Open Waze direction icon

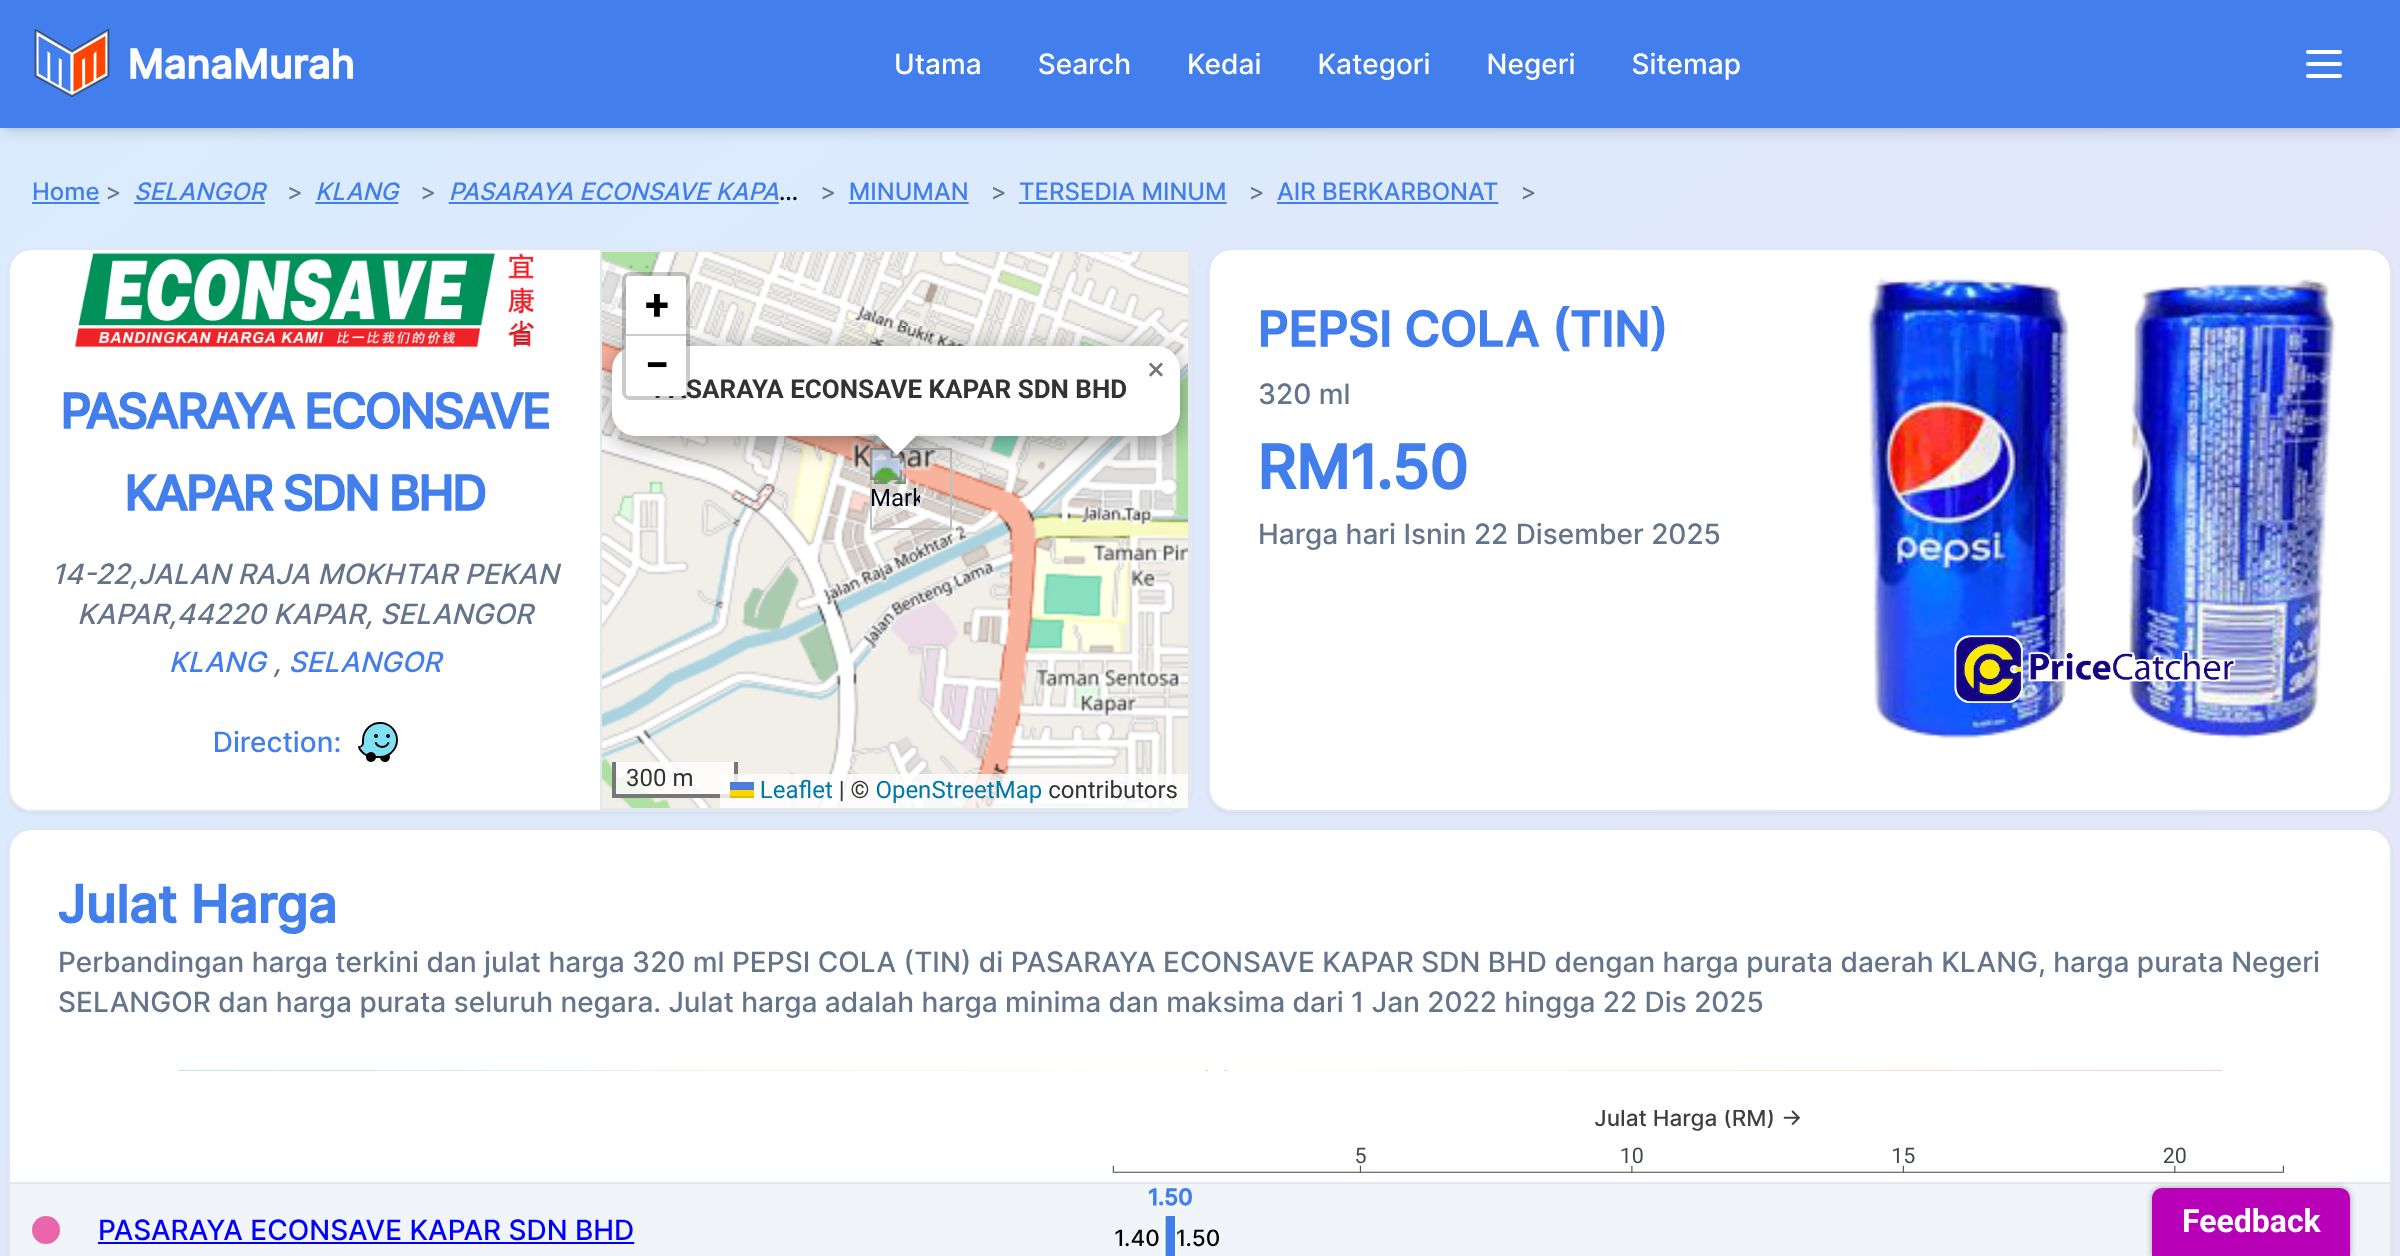tap(378, 742)
